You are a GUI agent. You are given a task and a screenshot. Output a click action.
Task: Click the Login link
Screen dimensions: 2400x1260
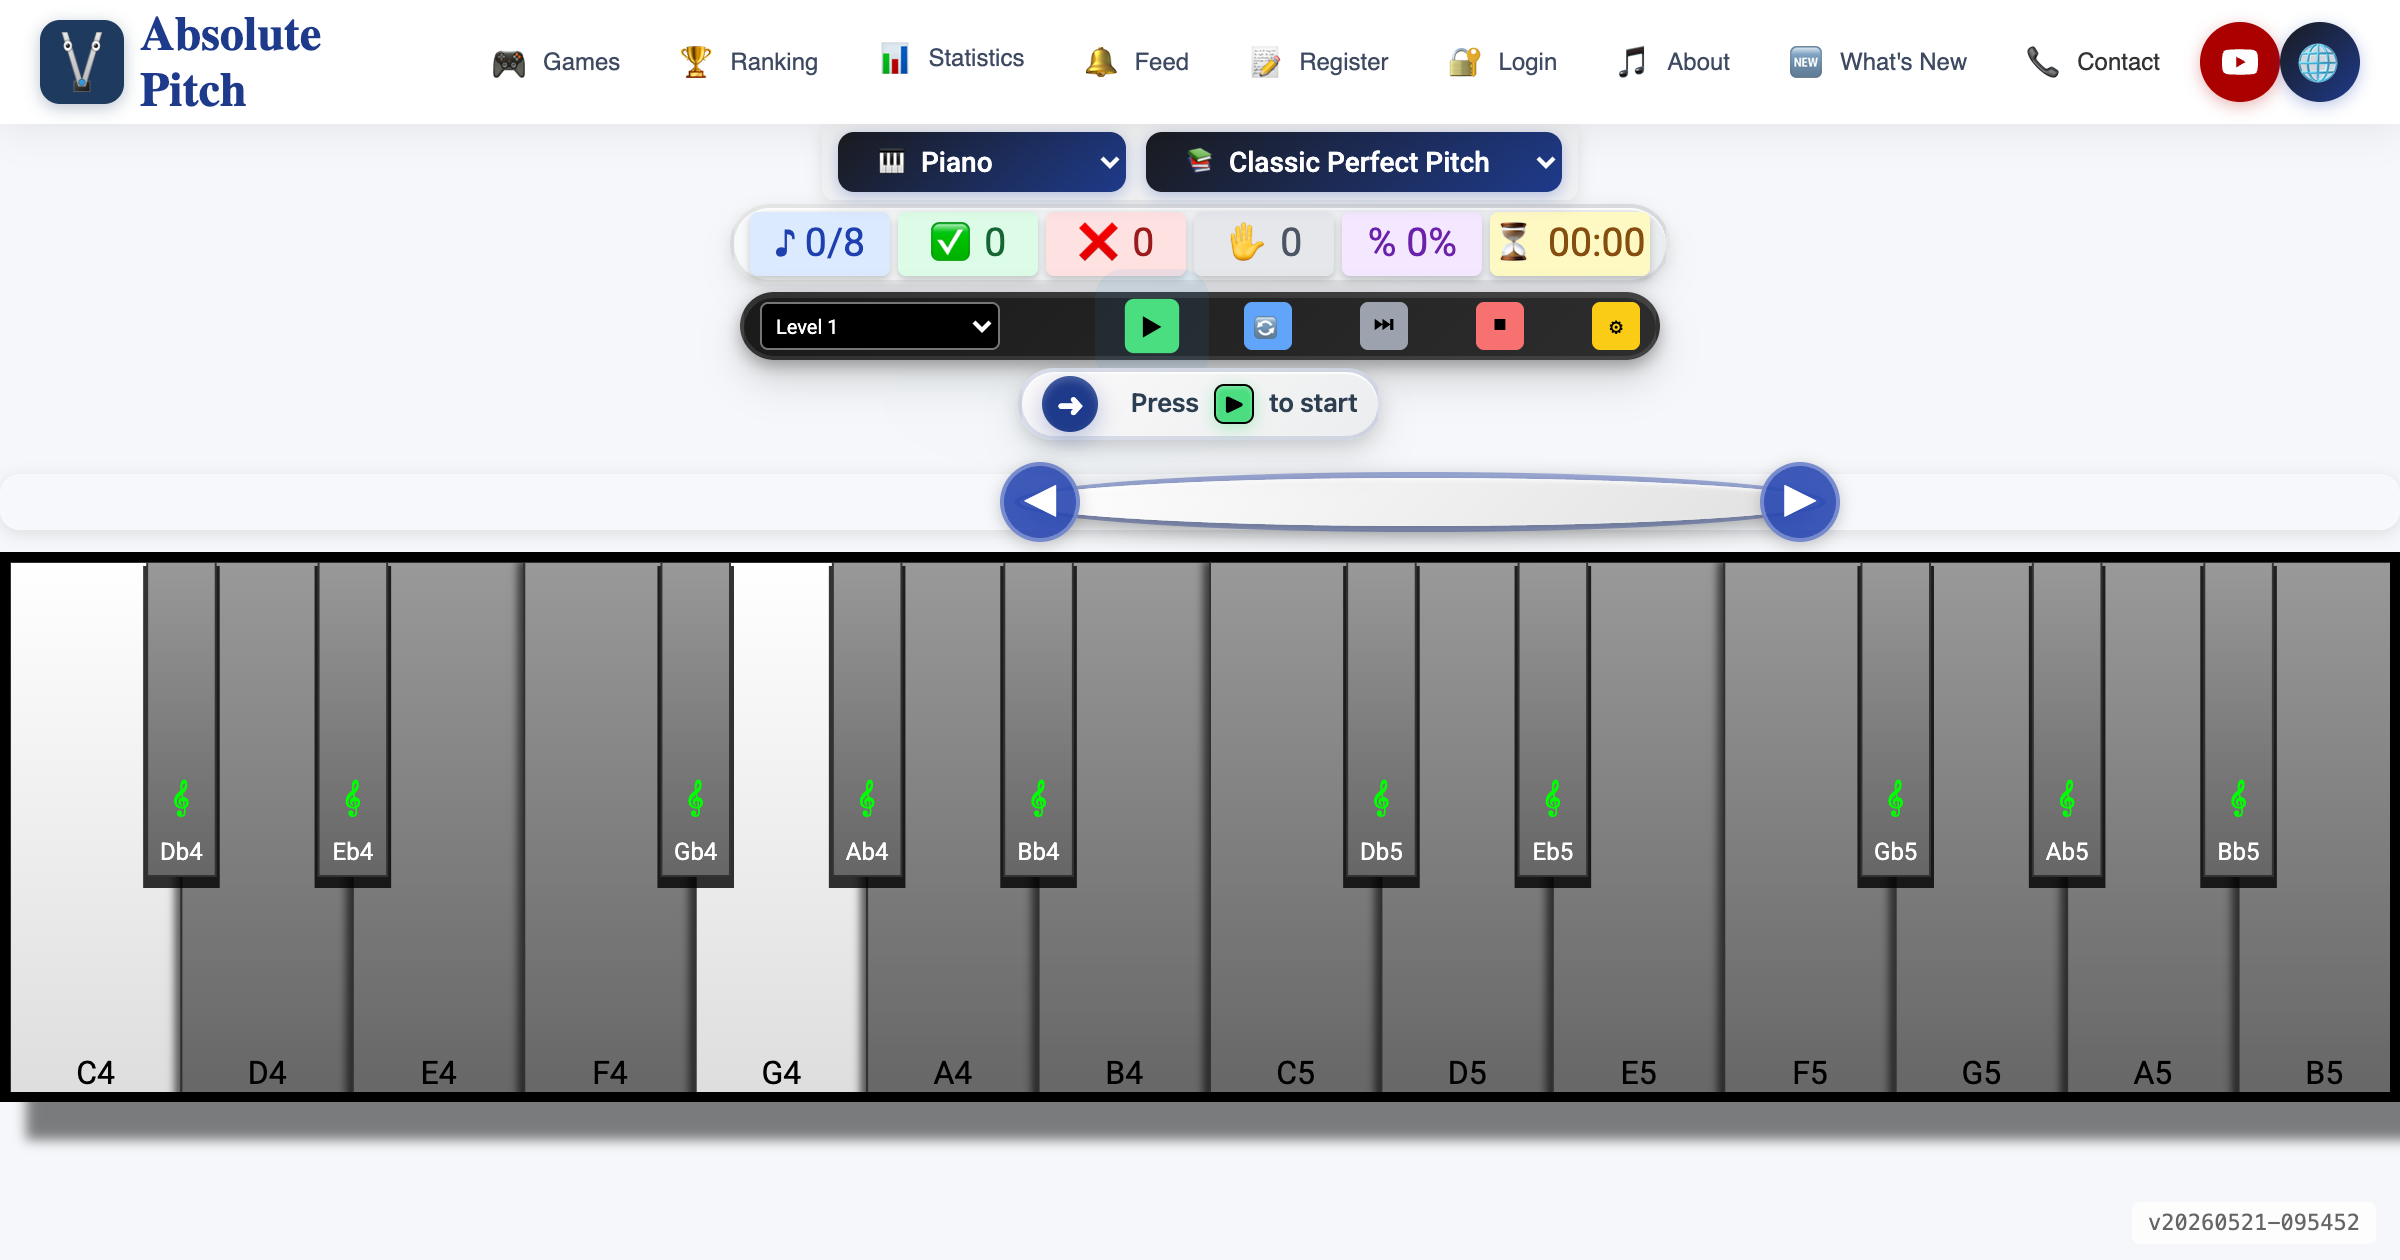(x=1502, y=62)
